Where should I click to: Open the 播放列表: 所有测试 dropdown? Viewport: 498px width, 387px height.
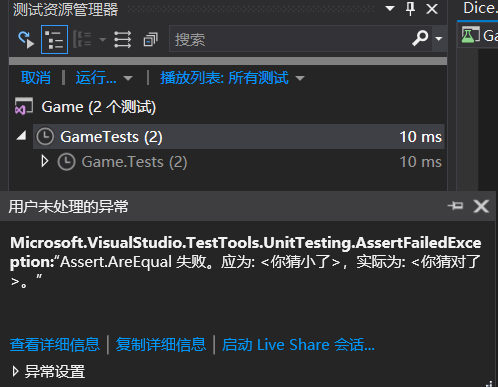click(x=232, y=78)
